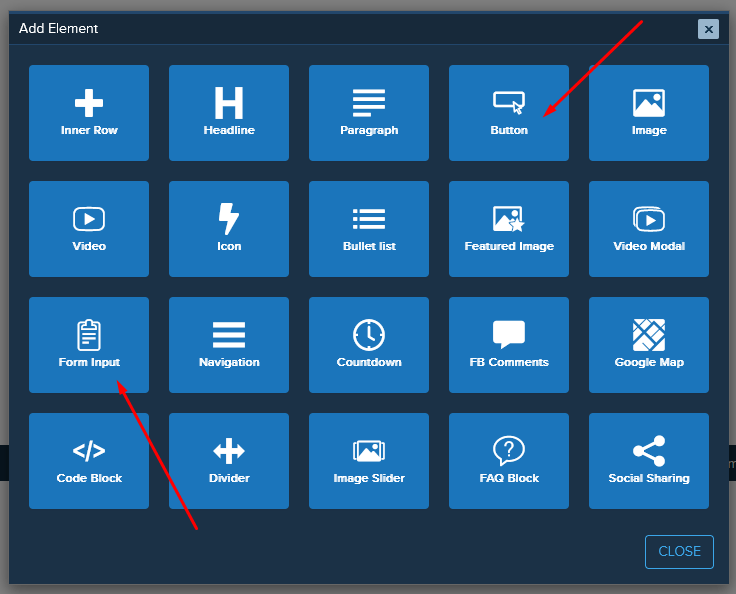Insert an Image element
The image size is (736, 594).
[x=649, y=113]
